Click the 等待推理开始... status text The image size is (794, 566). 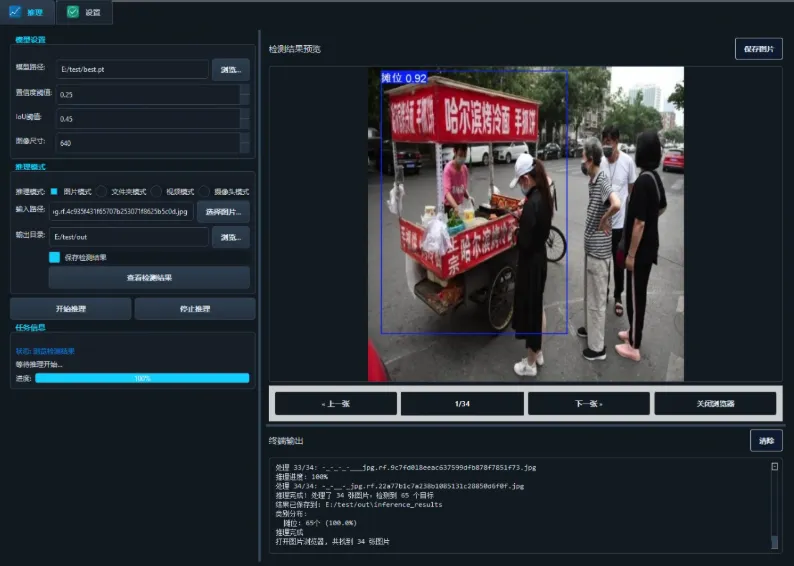[x=39, y=364]
